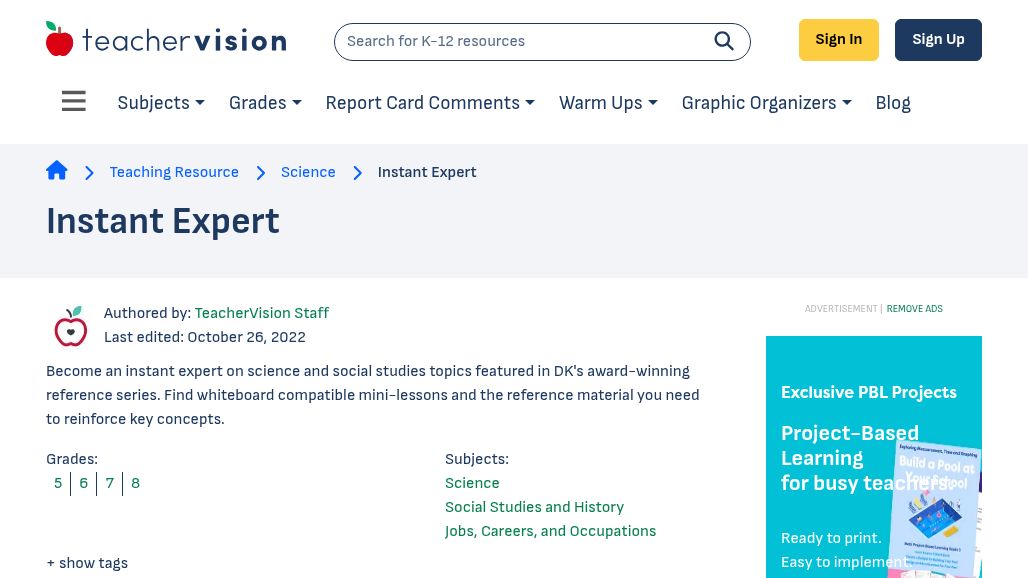Expand the show tags section
1028x578 pixels.
pyautogui.click(x=87, y=563)
